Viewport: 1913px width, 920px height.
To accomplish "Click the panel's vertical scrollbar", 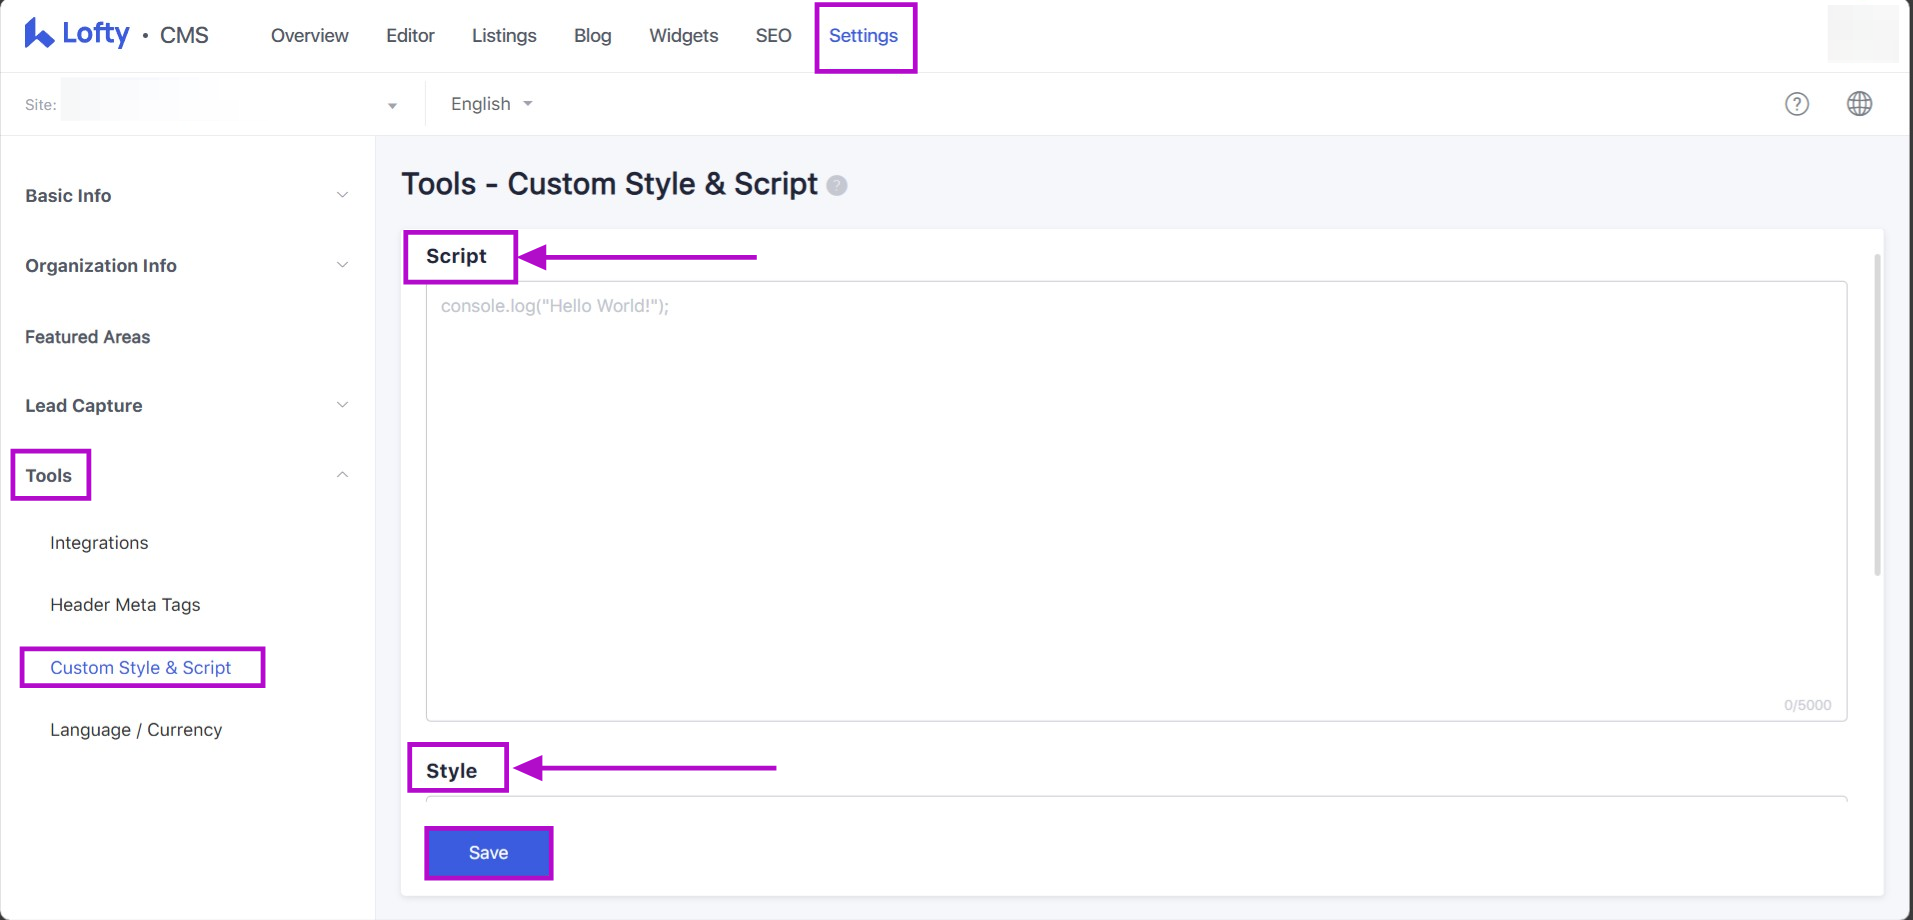I will coord(1877,415).
